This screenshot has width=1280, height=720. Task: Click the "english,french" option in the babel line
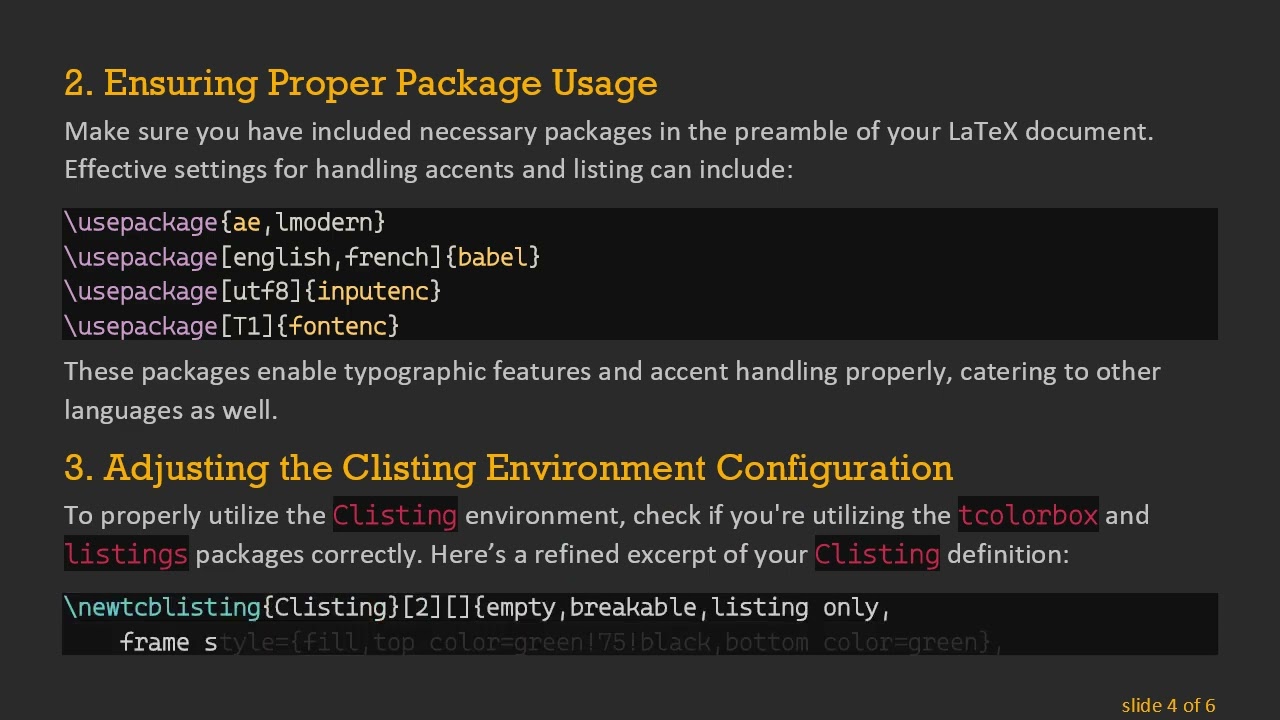pyautogui.click(x=331, y=257)
